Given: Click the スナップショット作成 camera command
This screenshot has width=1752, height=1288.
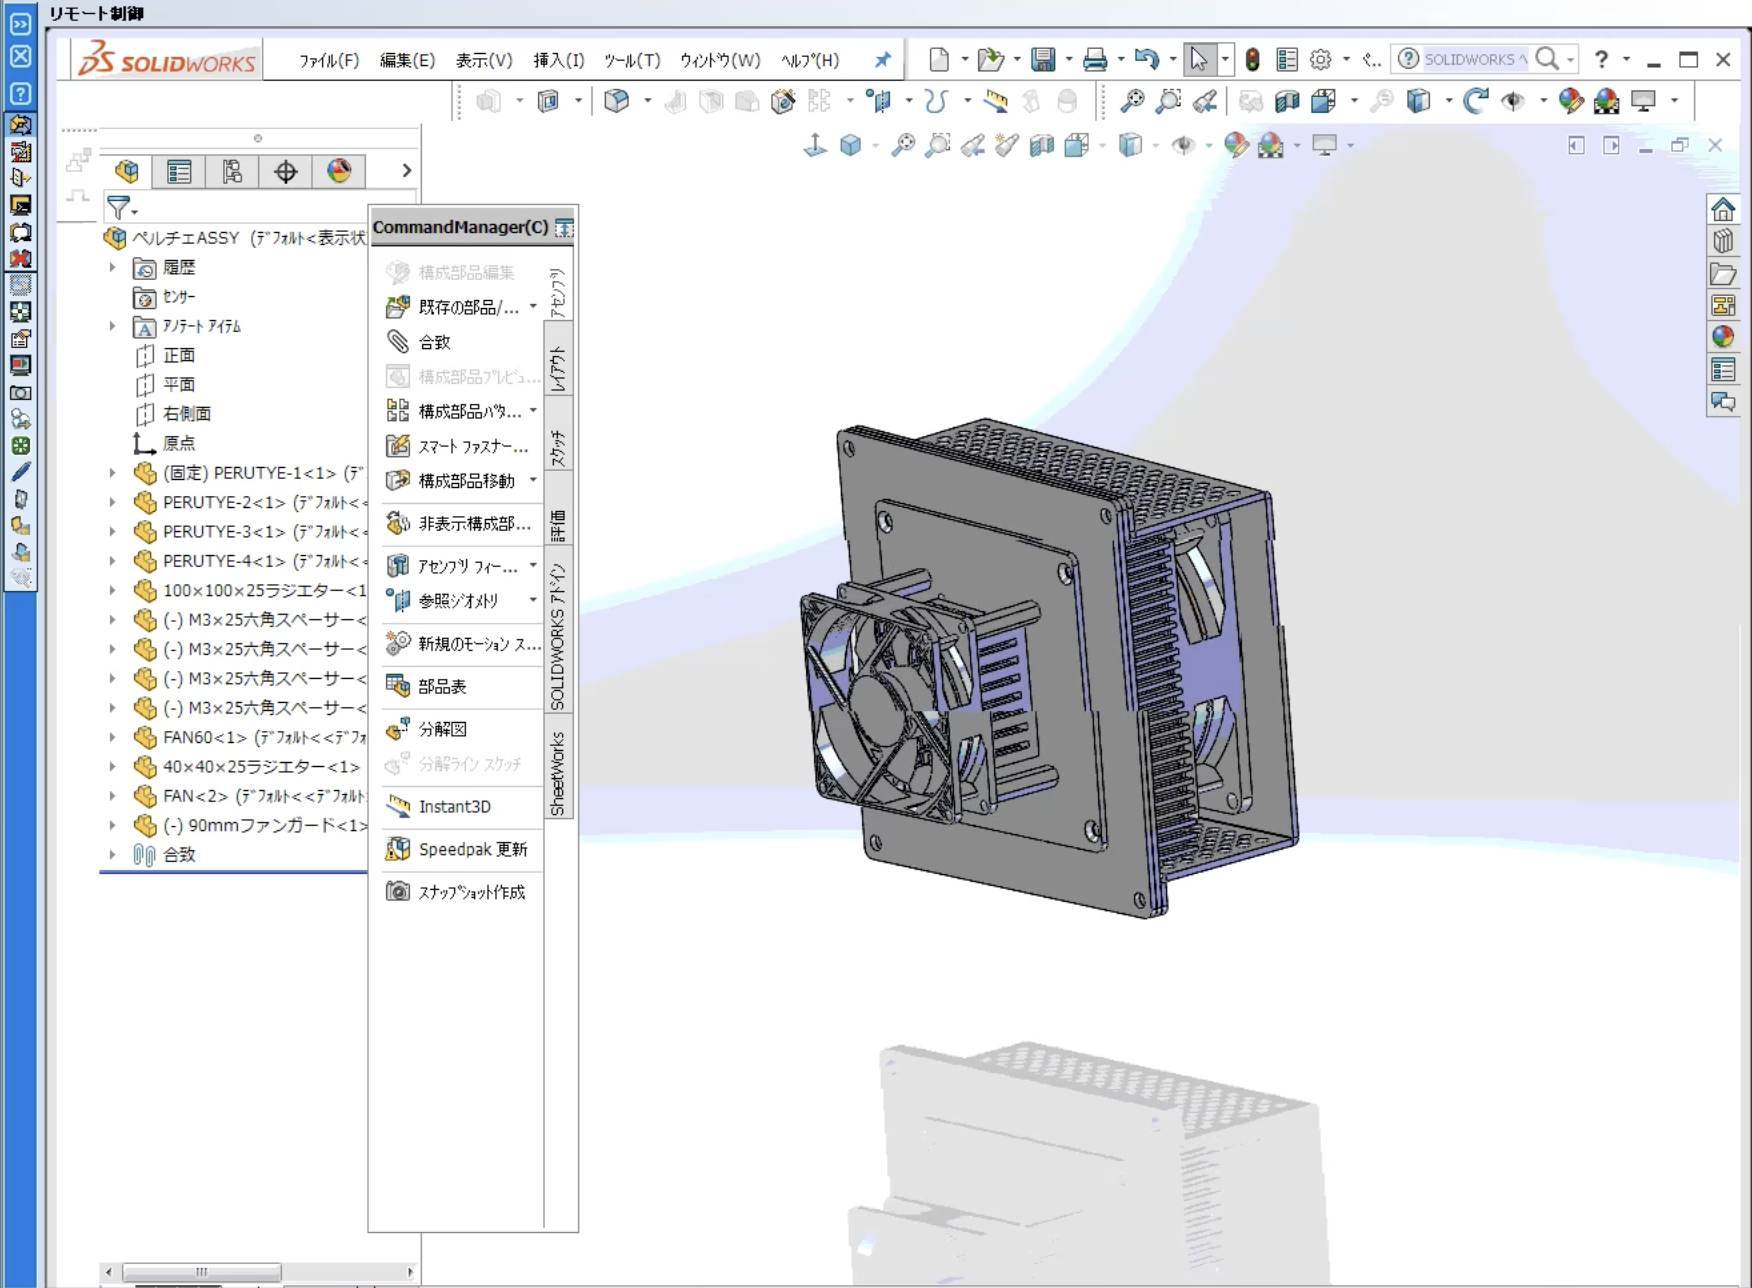Looking at the screenshot, I should [470, 892].
